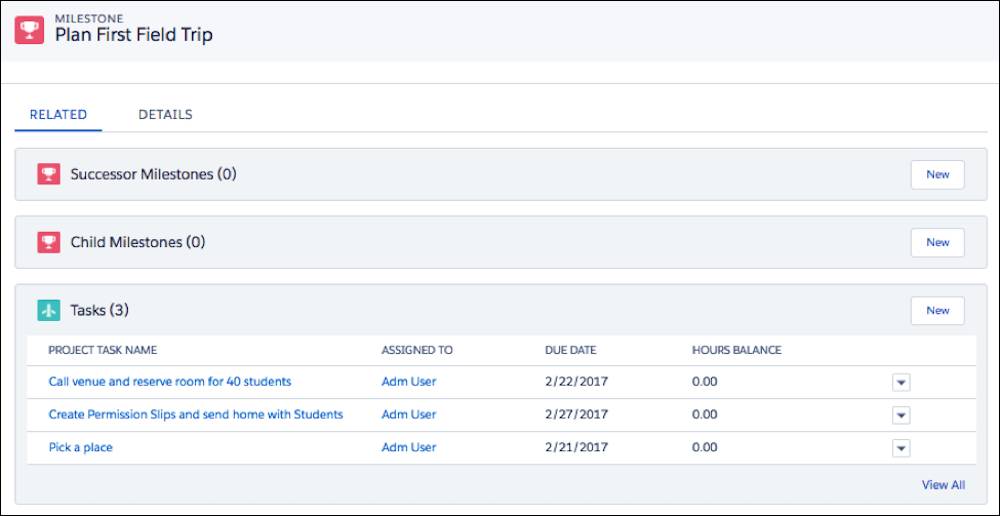Image resolution: width=1000 pixels, height=516 pixels.
Task: Click New in Successor Milestones section
Action: pos(938,175)
